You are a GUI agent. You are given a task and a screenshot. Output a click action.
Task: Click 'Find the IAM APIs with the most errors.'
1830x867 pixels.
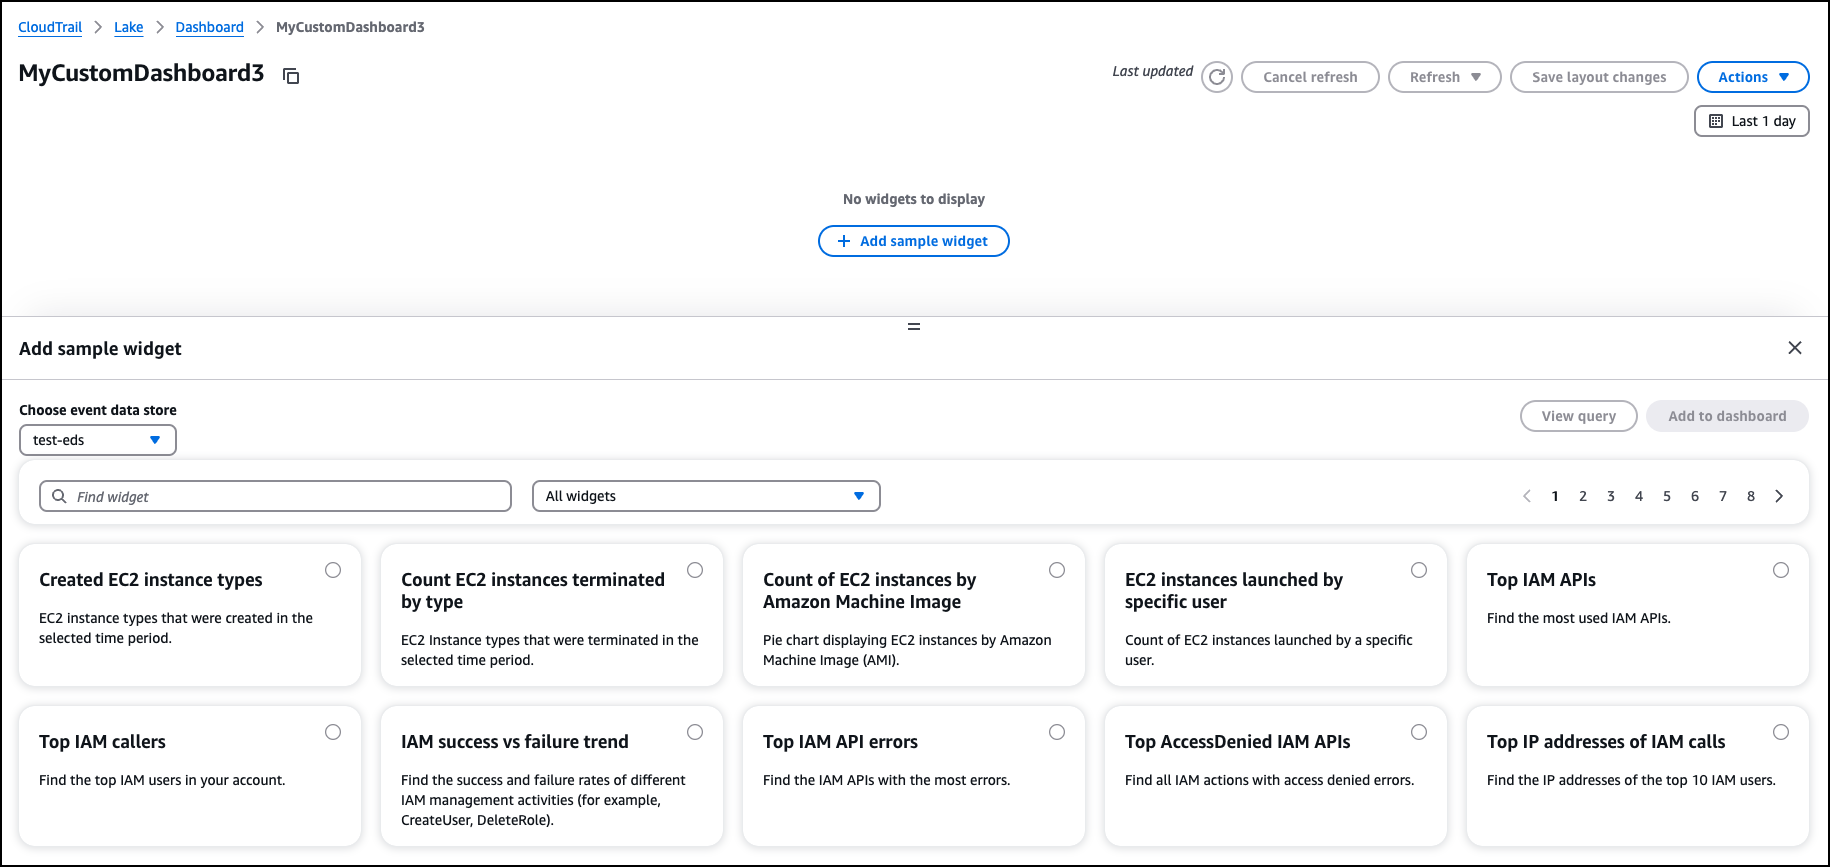886,780
